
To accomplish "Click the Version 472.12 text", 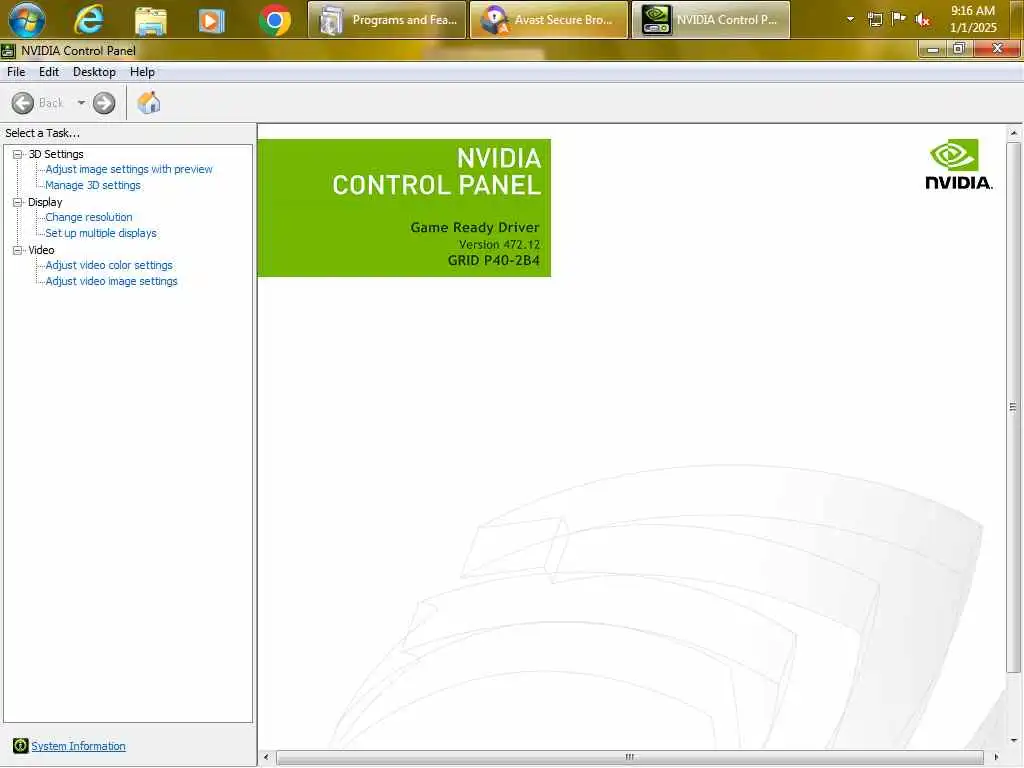I will coord(500,244).
